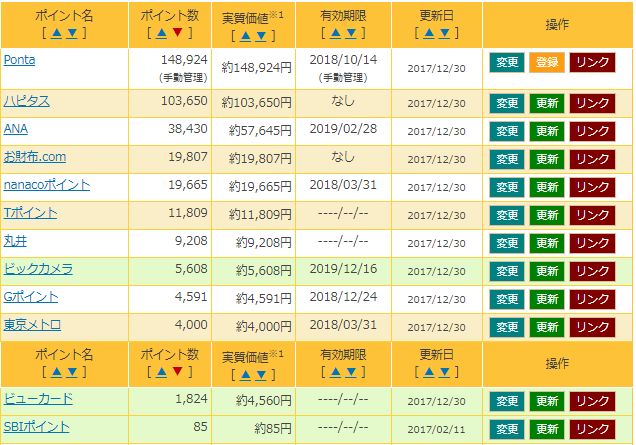The image size is (636, 445).
Task: Open the nanacoポイント link
Action: (x=47, y=185)
